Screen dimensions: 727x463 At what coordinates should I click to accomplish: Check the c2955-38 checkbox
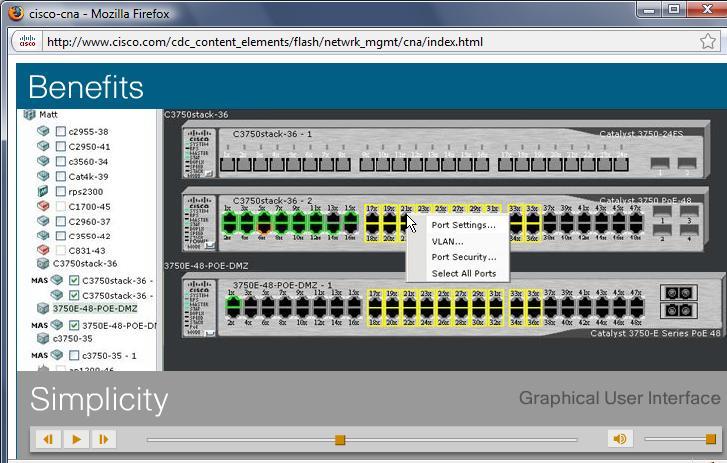(x=61, y=132)
